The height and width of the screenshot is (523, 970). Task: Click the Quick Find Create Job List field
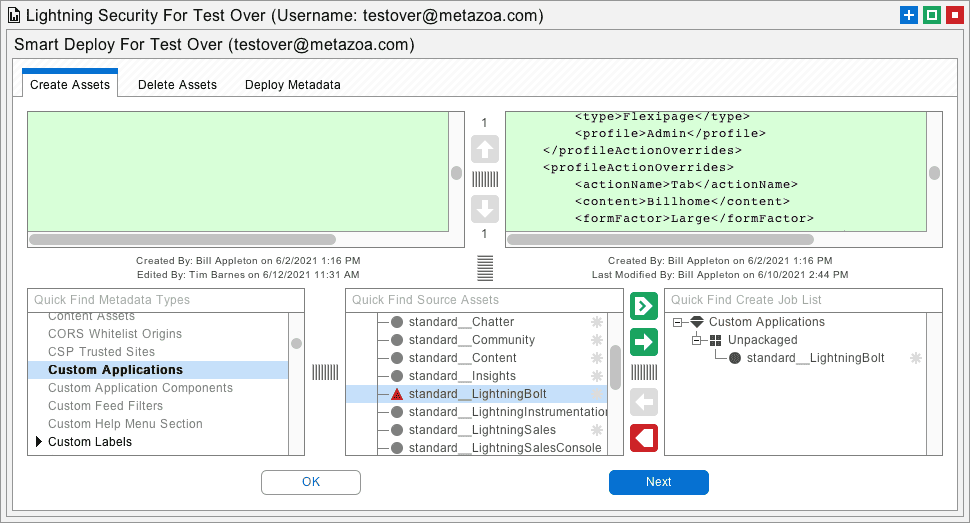(x=804, y=300)
